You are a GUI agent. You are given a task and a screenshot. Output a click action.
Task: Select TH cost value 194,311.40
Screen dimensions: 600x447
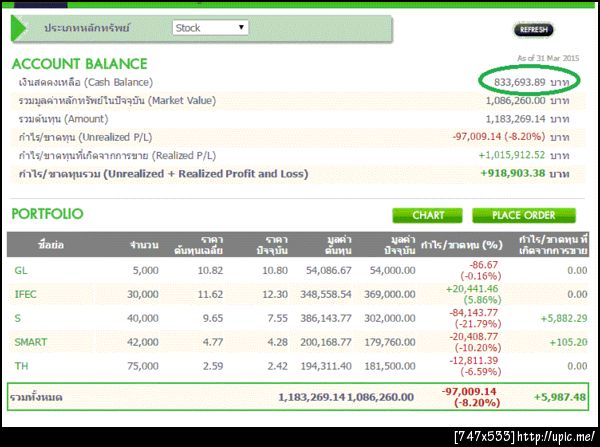[x=326, y=366]
